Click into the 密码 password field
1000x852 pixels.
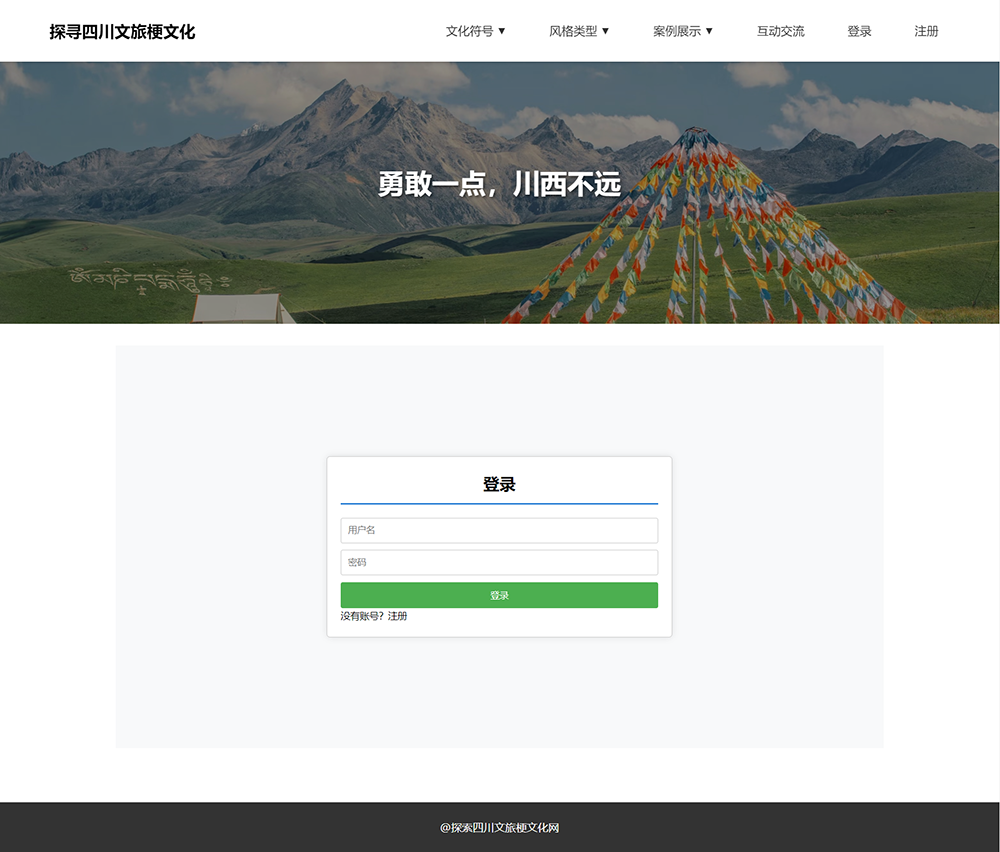[x=499, y=562]
